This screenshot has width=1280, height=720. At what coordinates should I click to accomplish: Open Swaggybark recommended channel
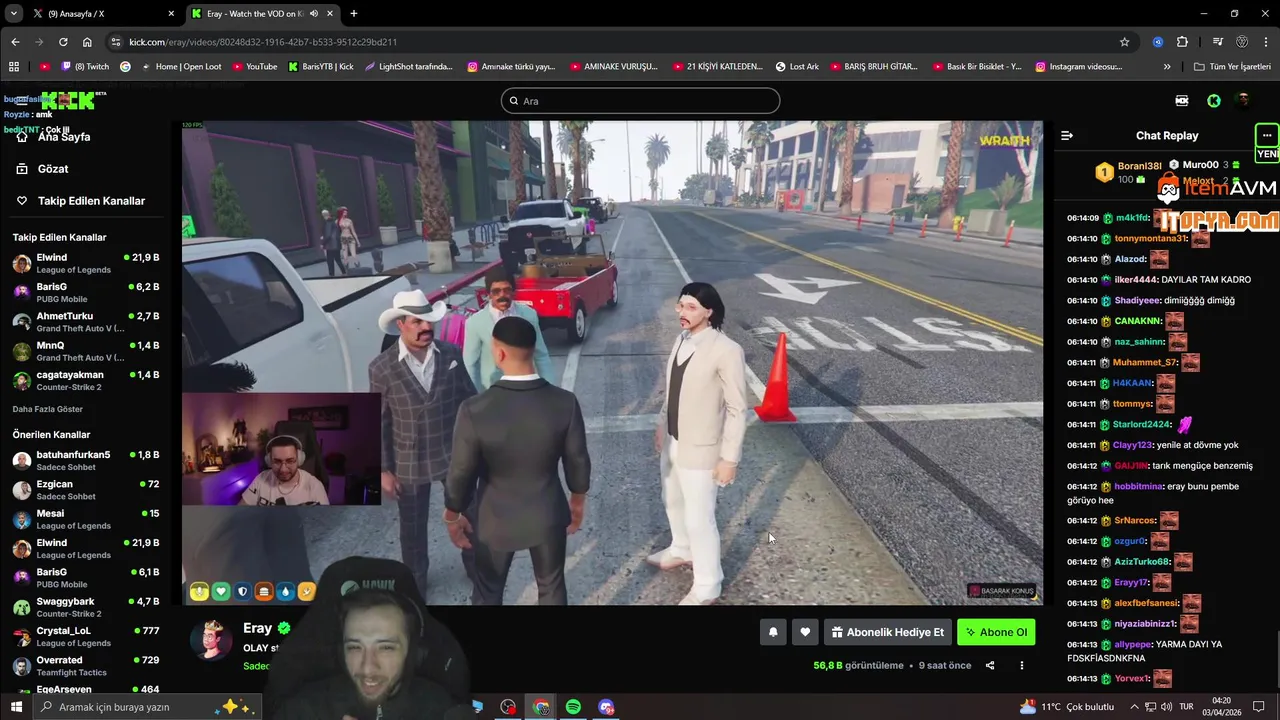coord(88,608)
